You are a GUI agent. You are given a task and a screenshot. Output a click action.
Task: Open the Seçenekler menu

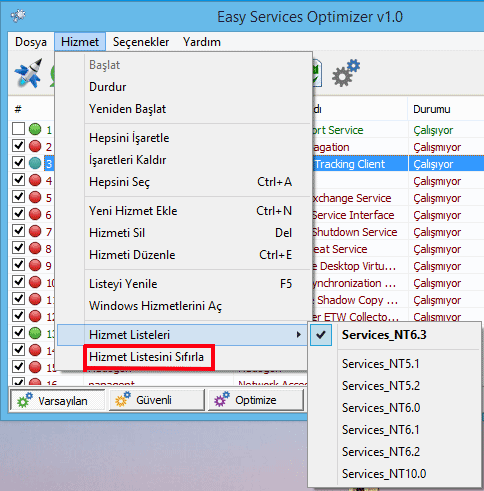141,42
